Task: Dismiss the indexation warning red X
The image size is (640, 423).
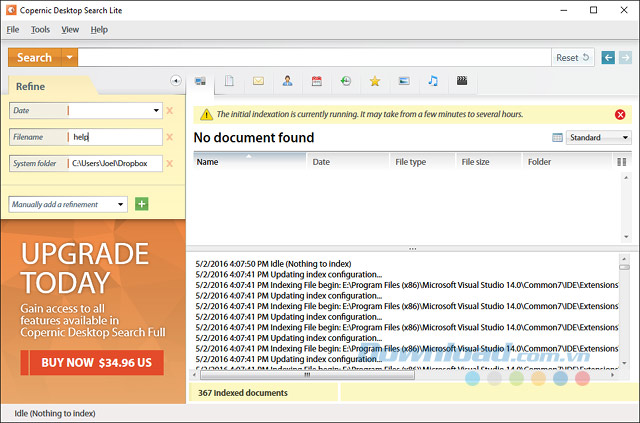Action: [x=620, y=115]
